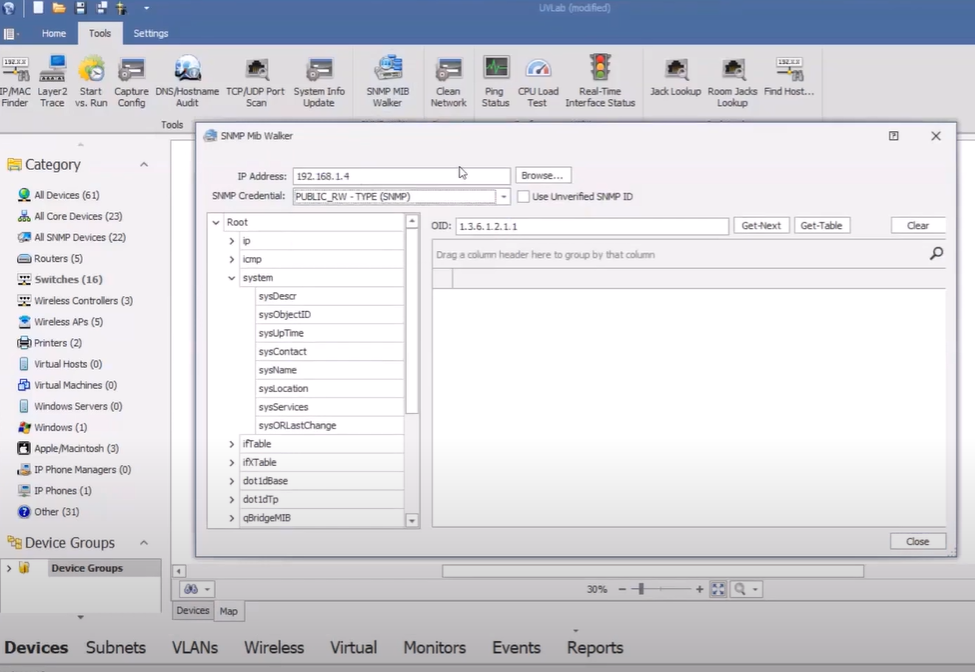Open Real-Time Interface Status tool
The image size is (975, 672).
click(600, 81)
